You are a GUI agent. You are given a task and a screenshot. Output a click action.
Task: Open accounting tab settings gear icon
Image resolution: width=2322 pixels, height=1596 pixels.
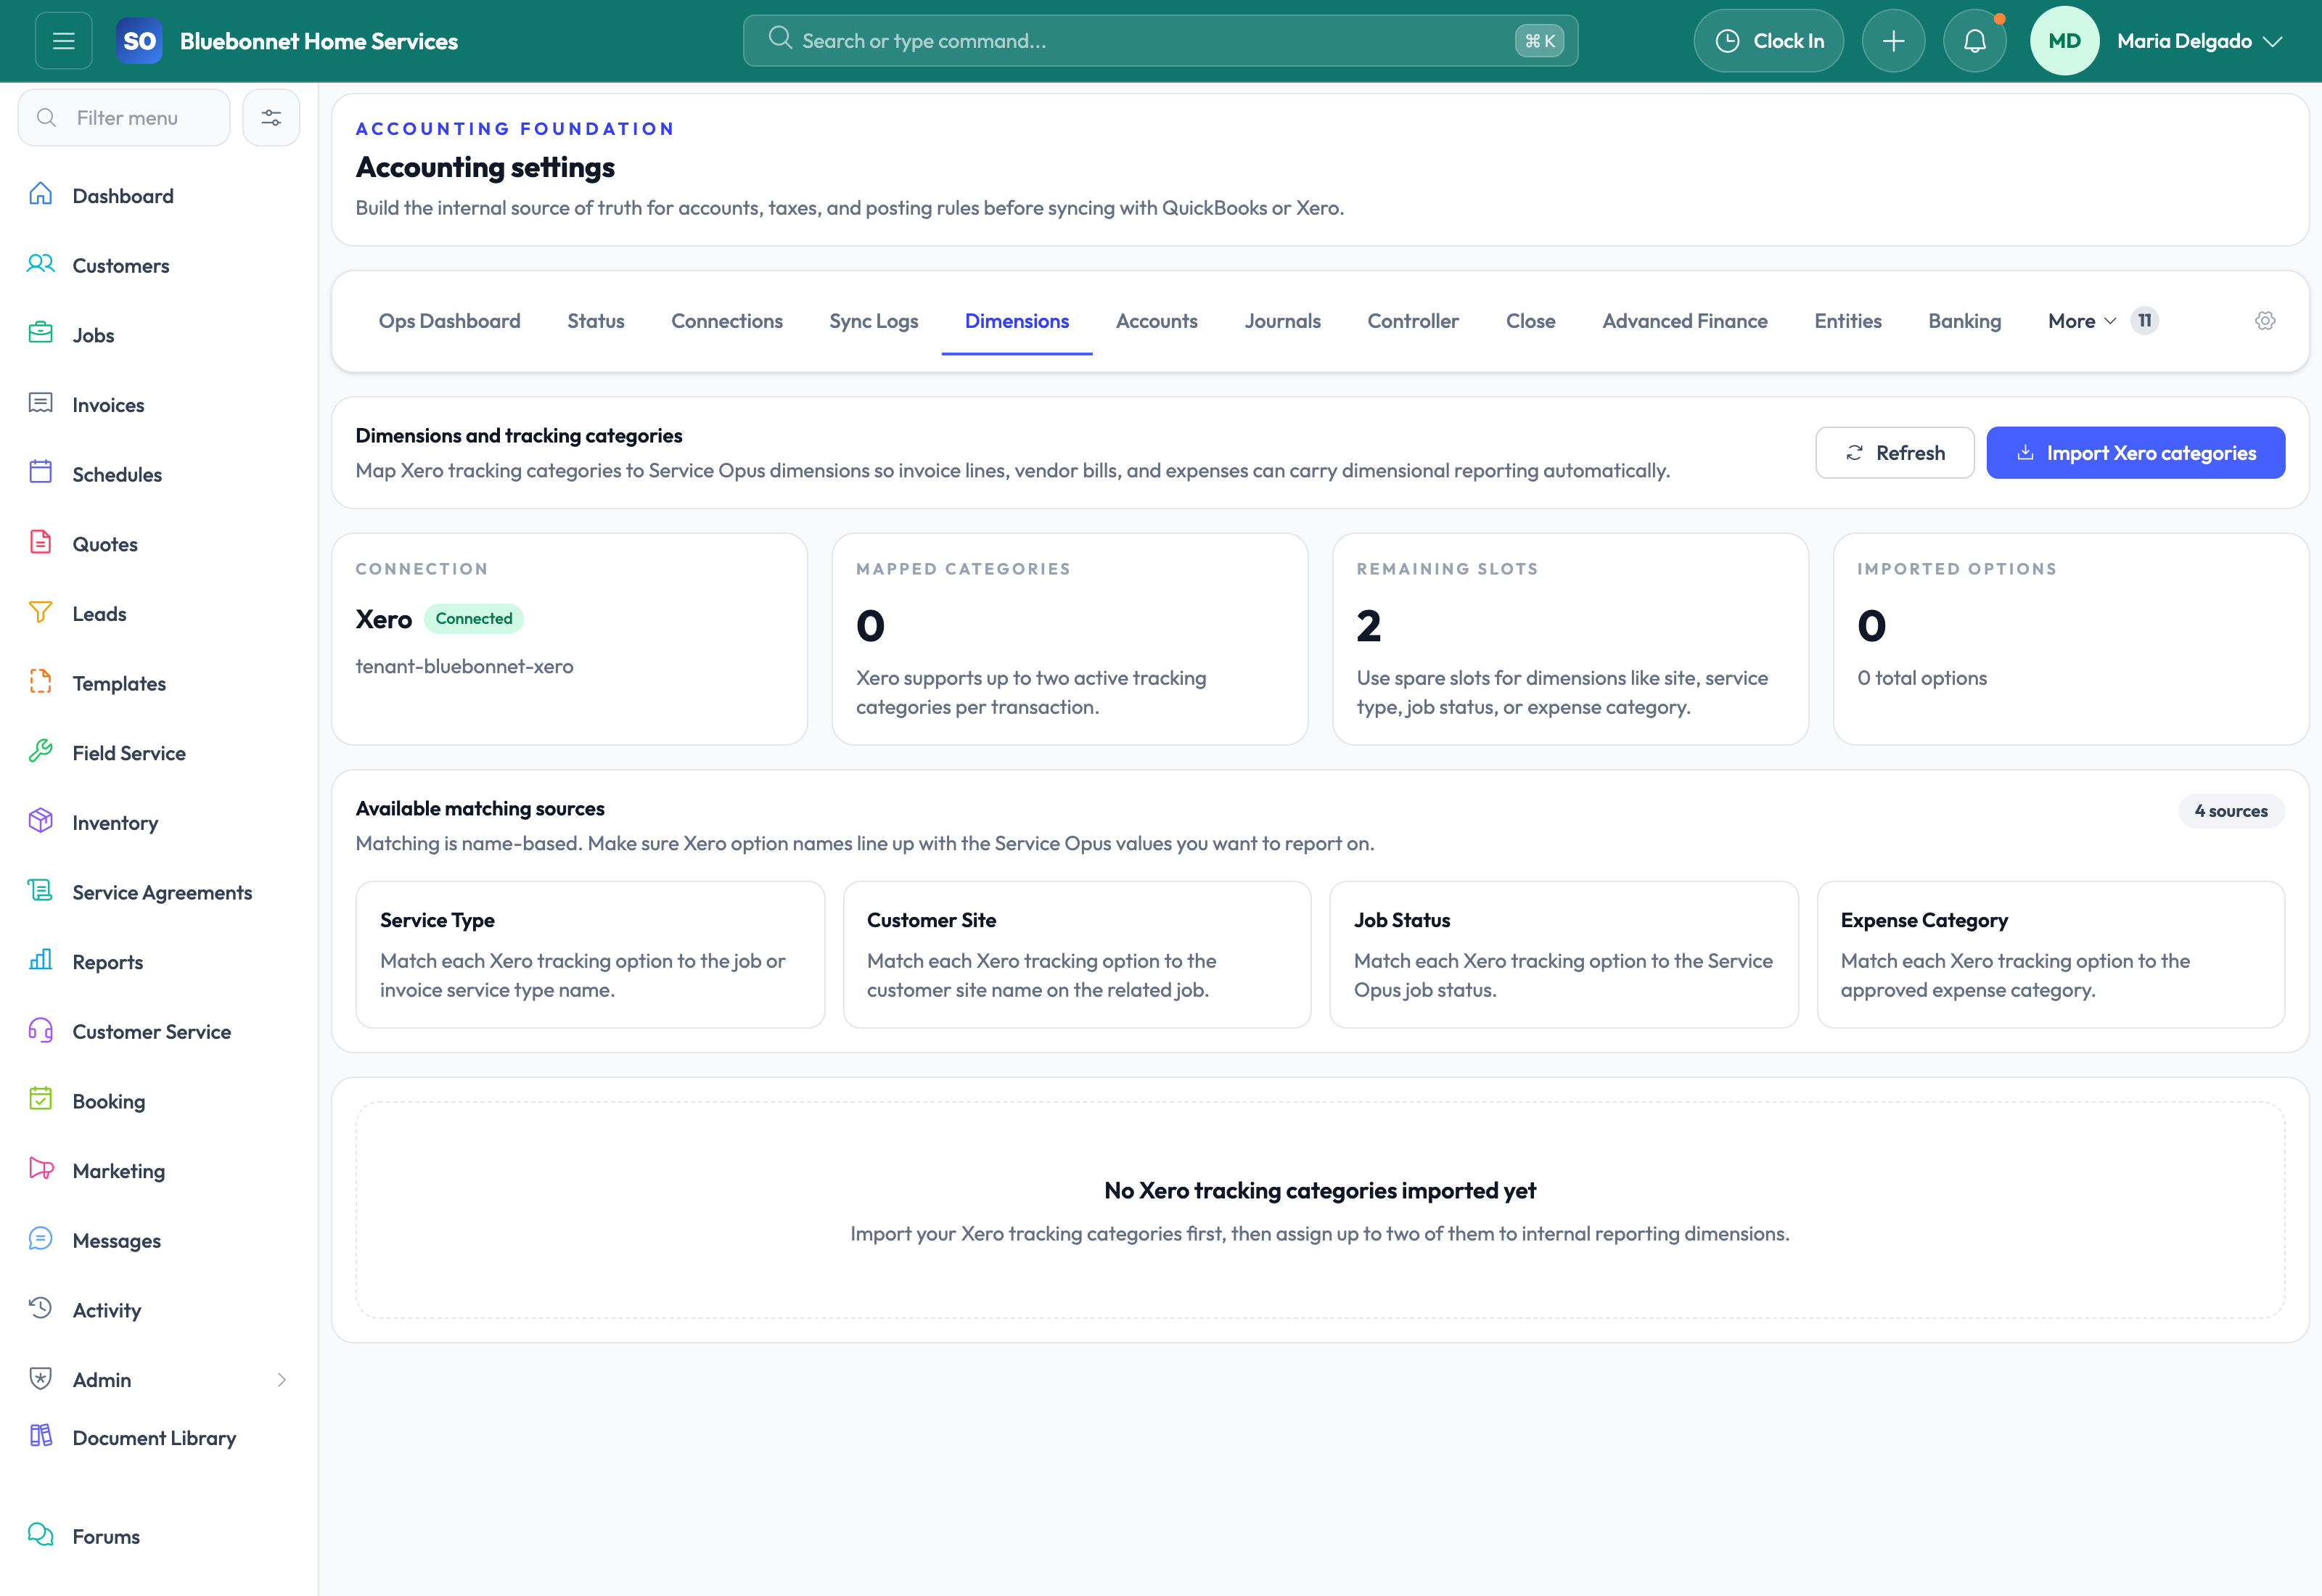coord(2265,321)
